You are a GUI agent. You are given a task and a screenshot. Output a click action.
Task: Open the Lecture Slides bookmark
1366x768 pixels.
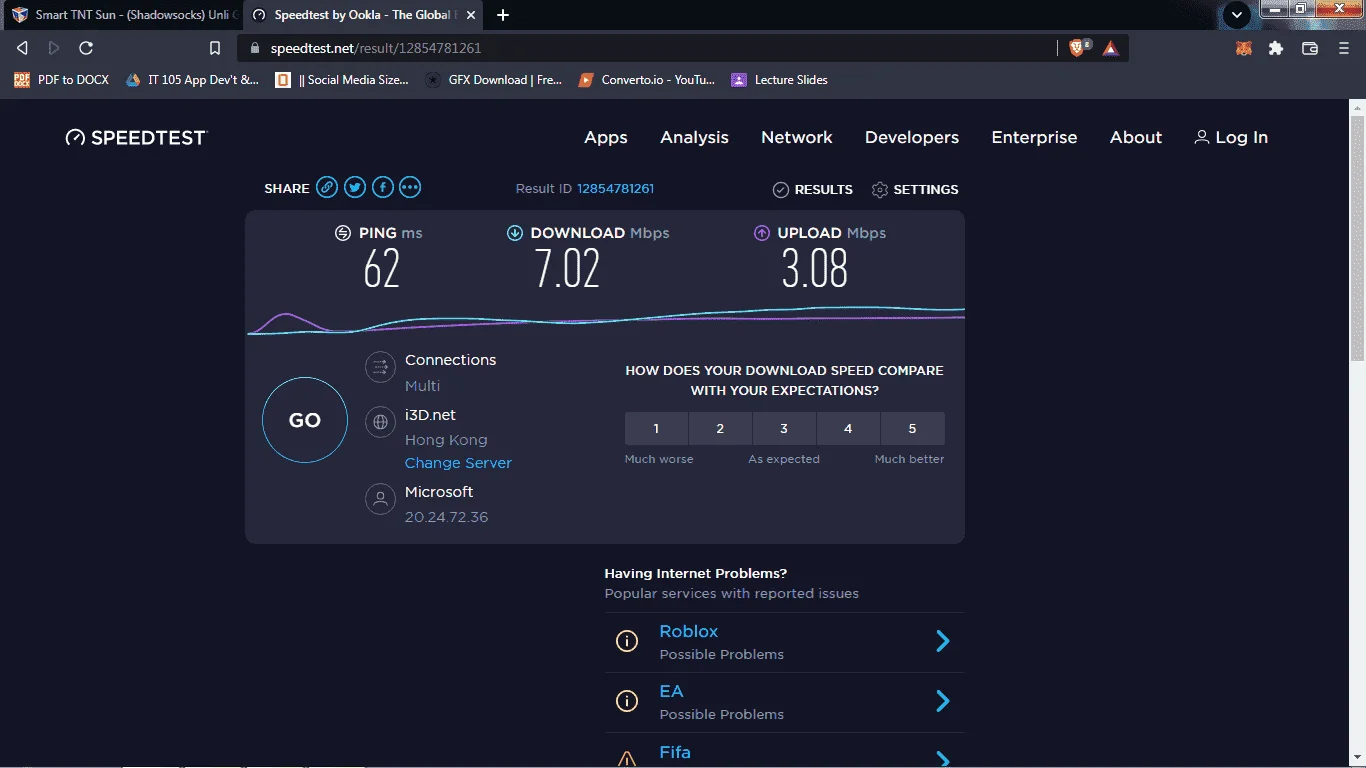tap(780, 80)
